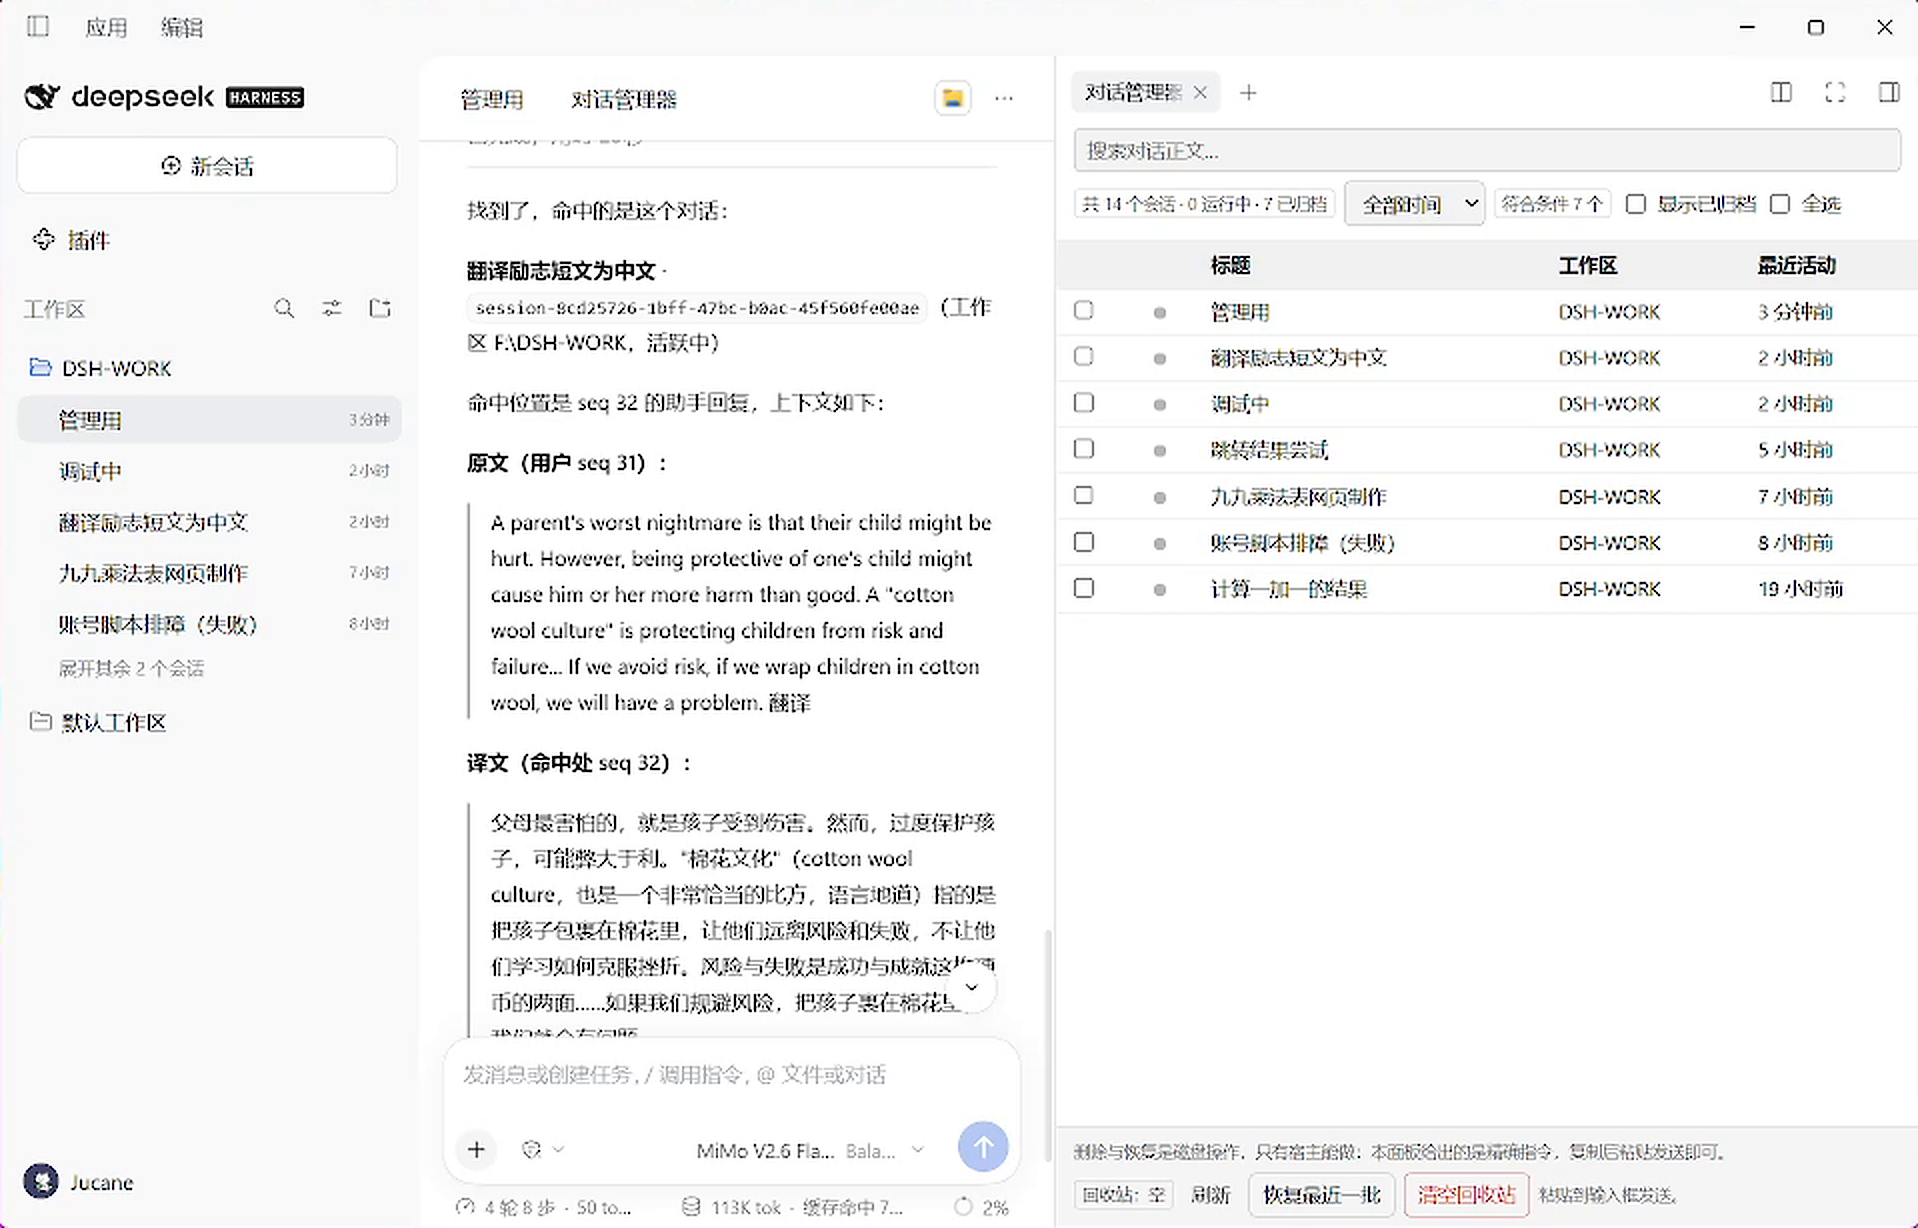Expand the 默认工作区 workspace folder
The width and height of the screenshot is (1918, 1228).
(x=98, y=722)
